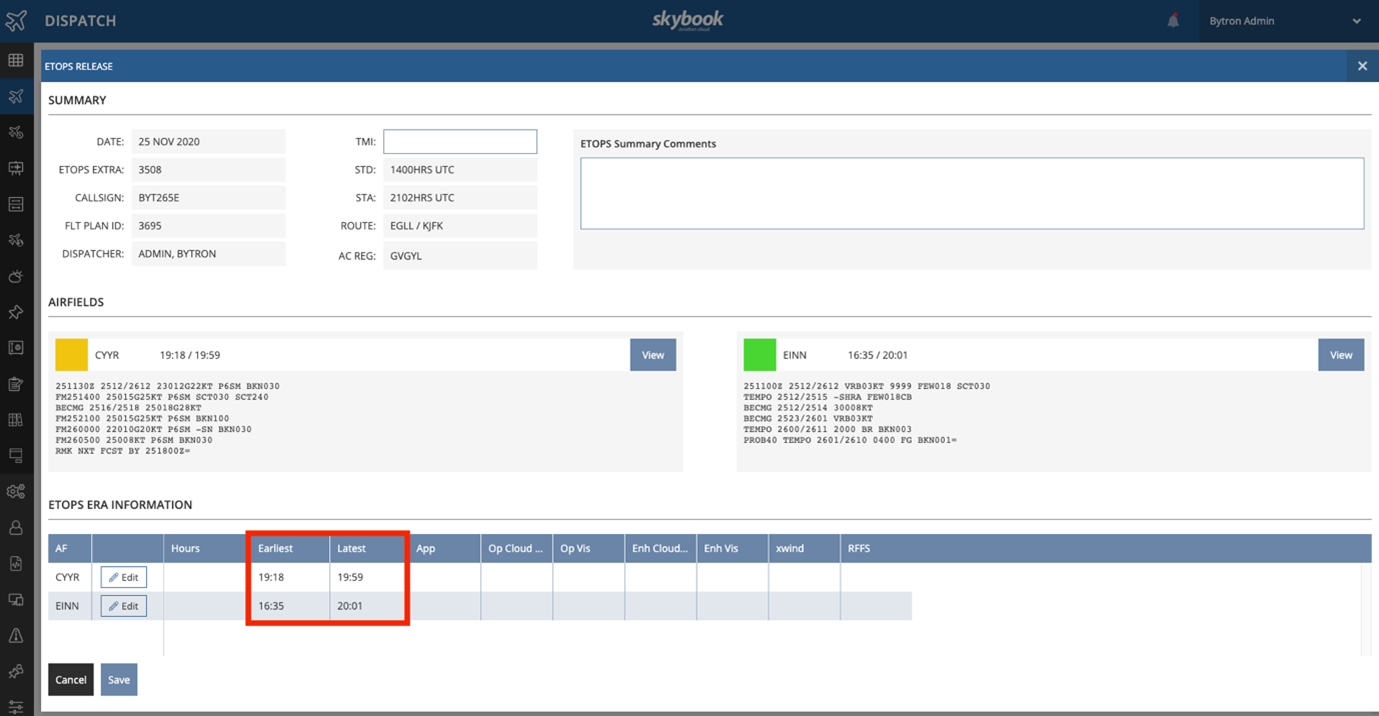Image resolution: width=1379 pixels, height=716 pixels.
Task: Click the Enh Cloud column header
Action: (x=660, y=548)
